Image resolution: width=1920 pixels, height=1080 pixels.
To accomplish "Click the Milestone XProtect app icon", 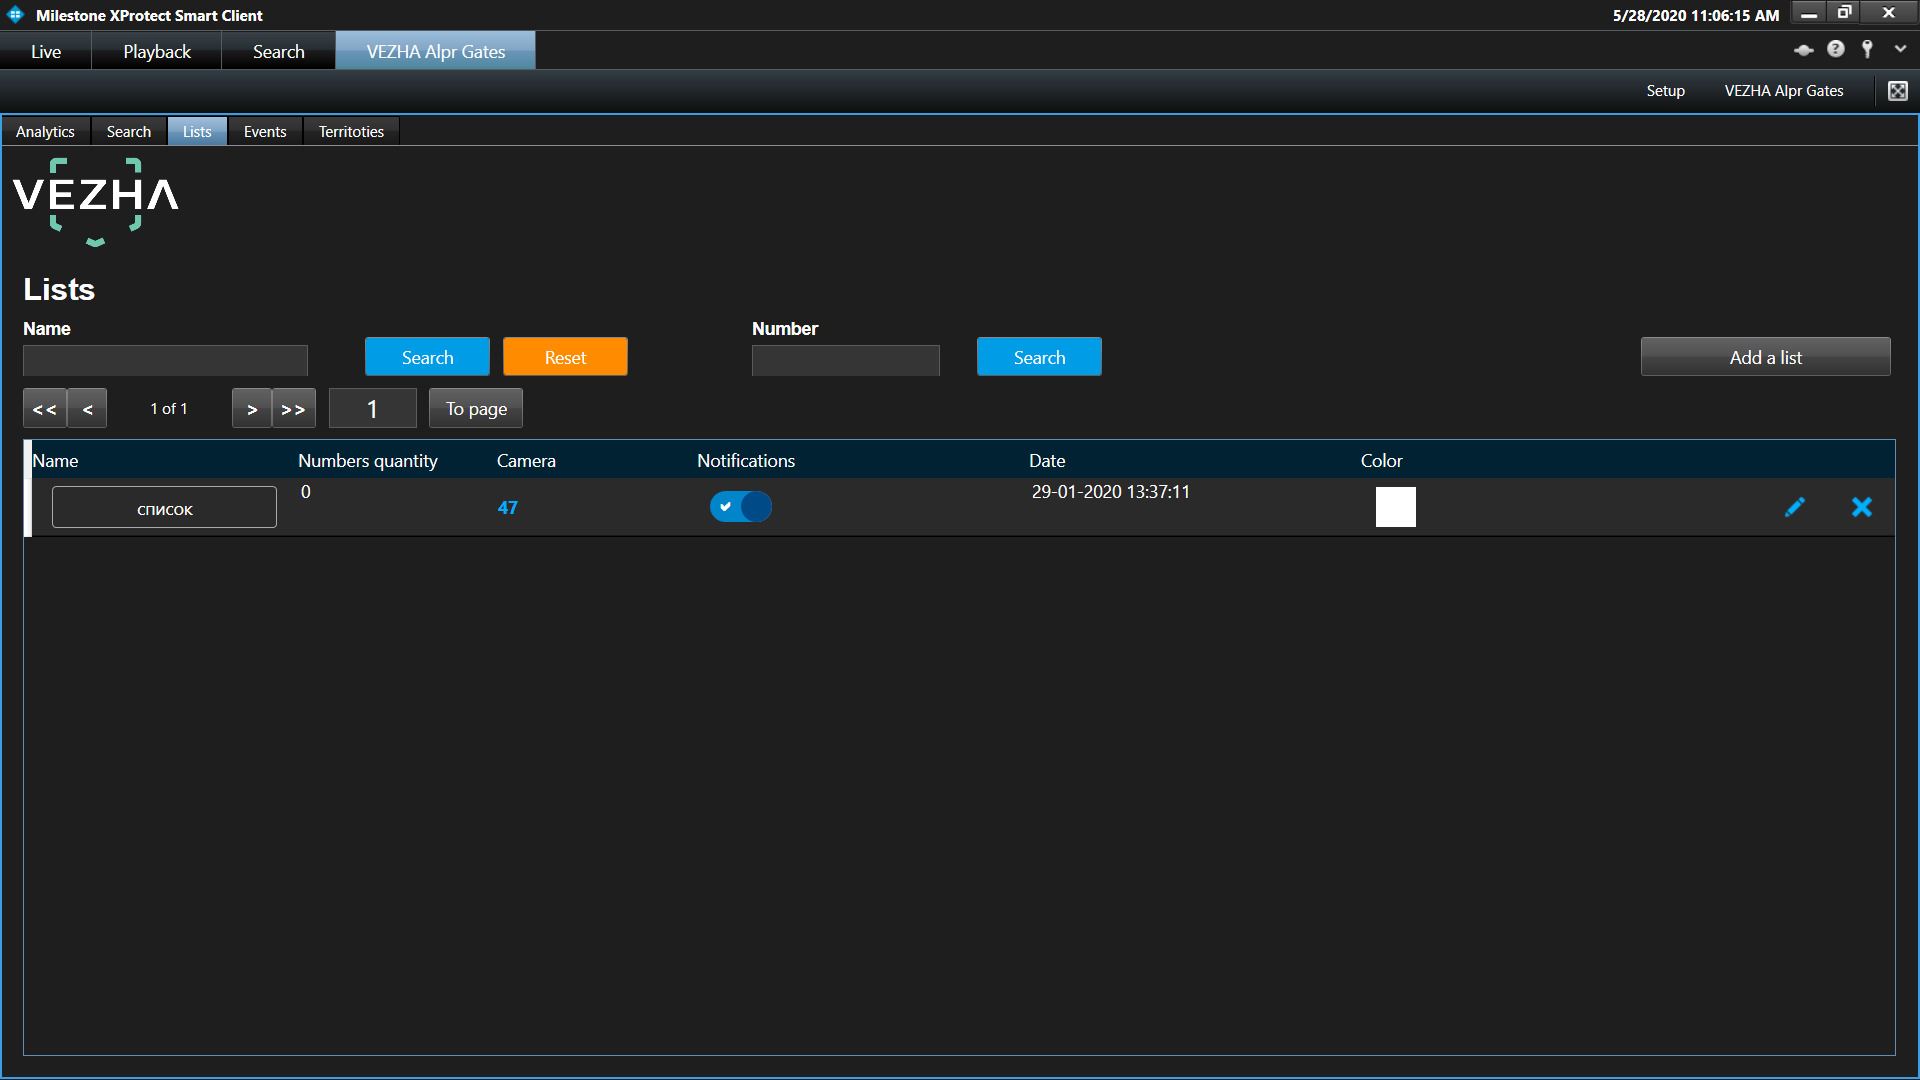I will coord(15,15).
